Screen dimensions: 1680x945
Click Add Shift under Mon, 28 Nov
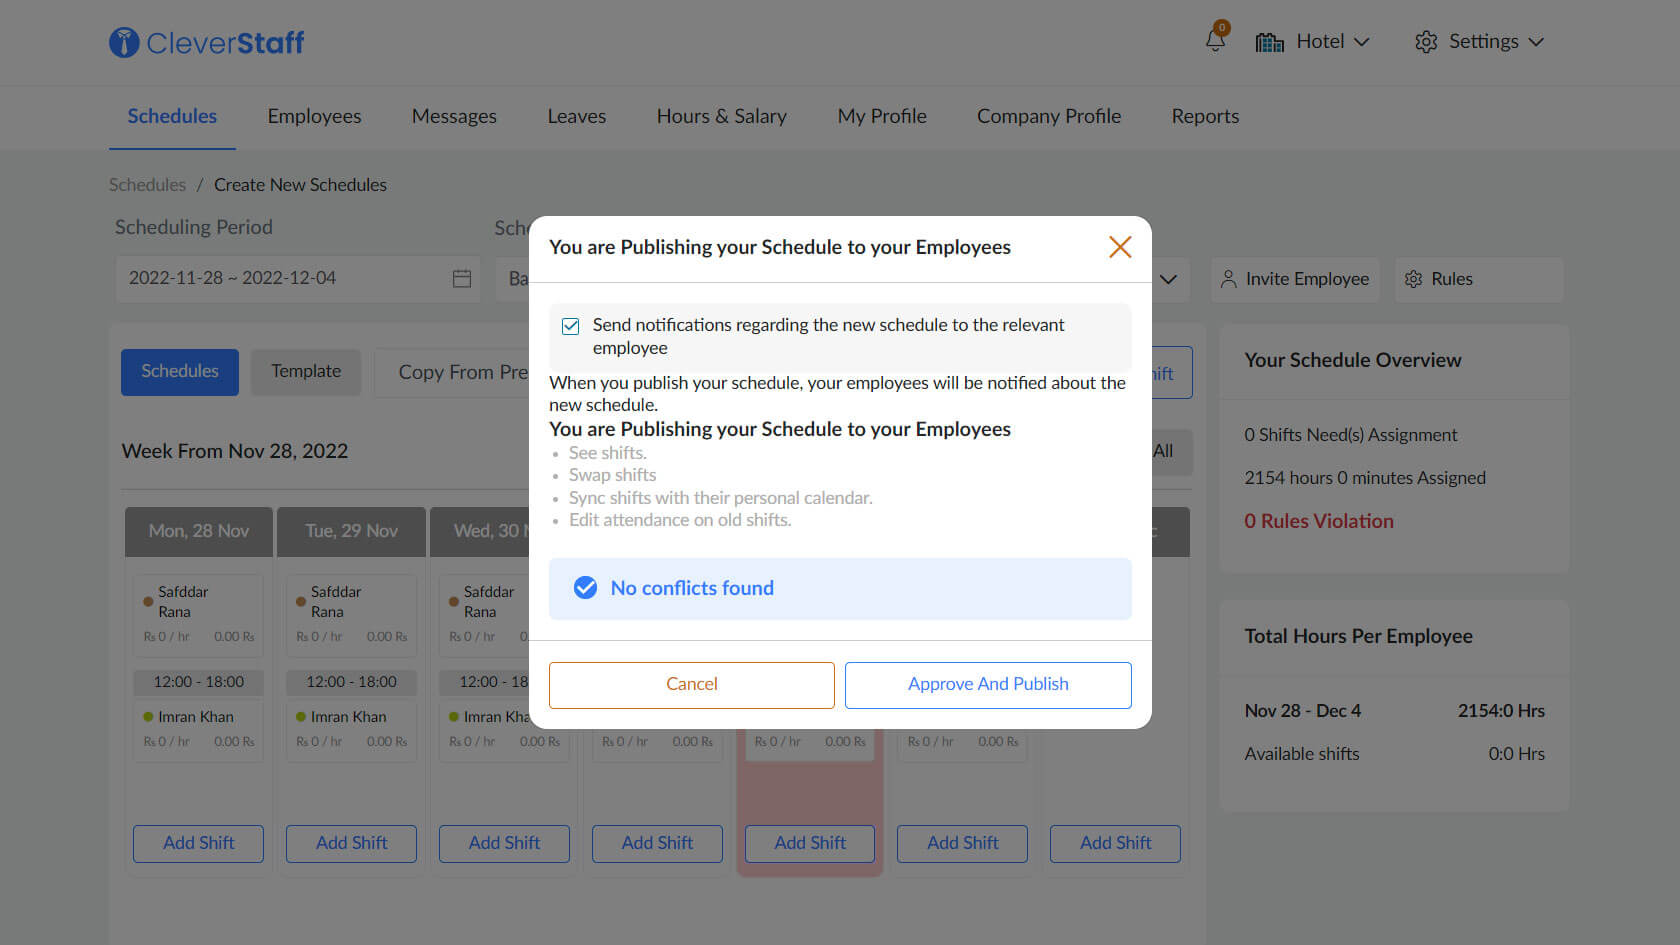point(198,843)
